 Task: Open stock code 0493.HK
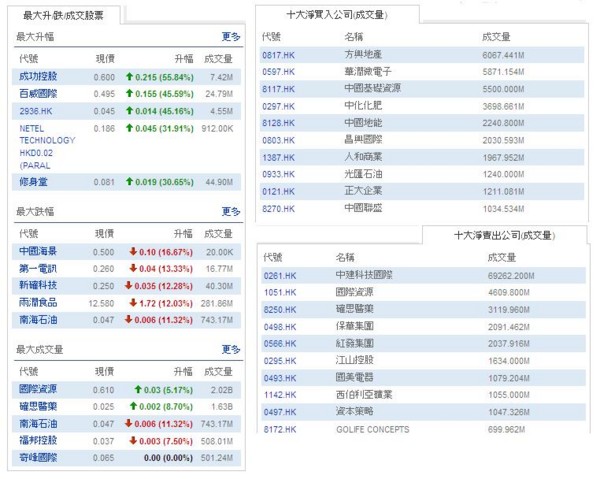pyautogui.click(x=280, y=378)
